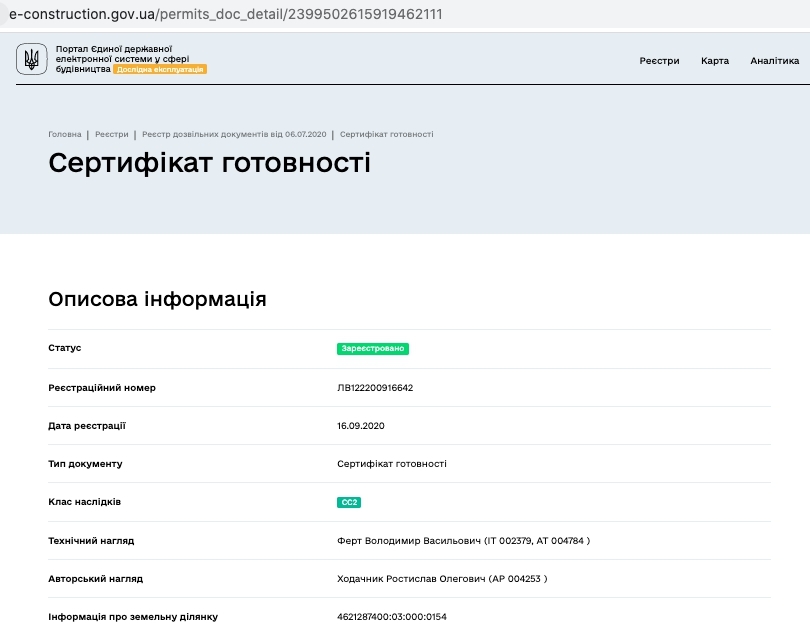Open Реєстр дозвільних документів breadcrumb link
Screen dimensions: 810x635
click(234, 134)
